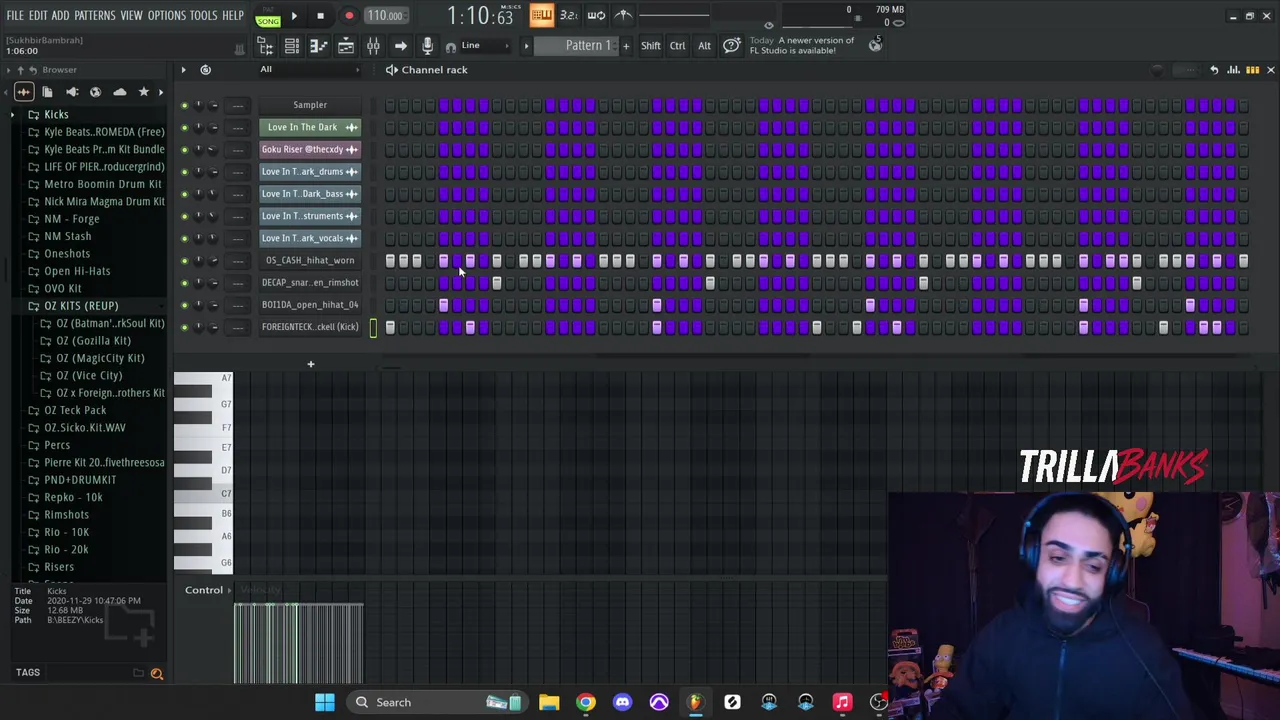Screen dimensions: 1280x720
Task: Mute the DECAP snare rimshot channel
Action: coord(184,282)
